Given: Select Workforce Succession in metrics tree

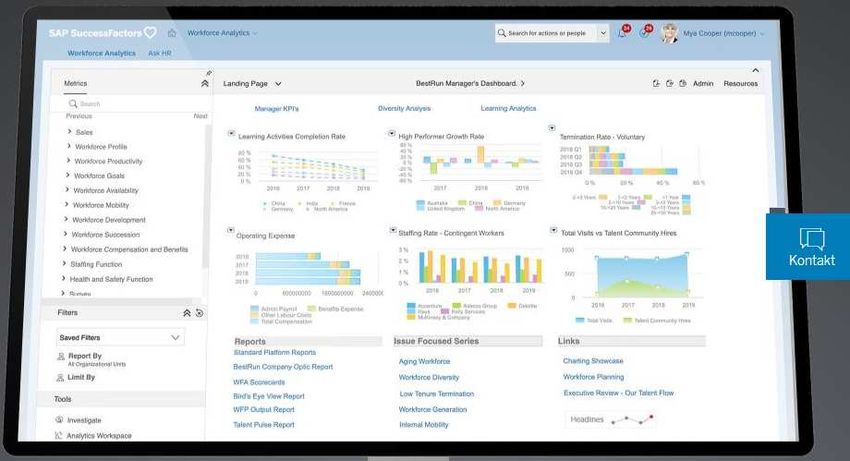Looking at the screenshot, I should [x=106, y=234].
